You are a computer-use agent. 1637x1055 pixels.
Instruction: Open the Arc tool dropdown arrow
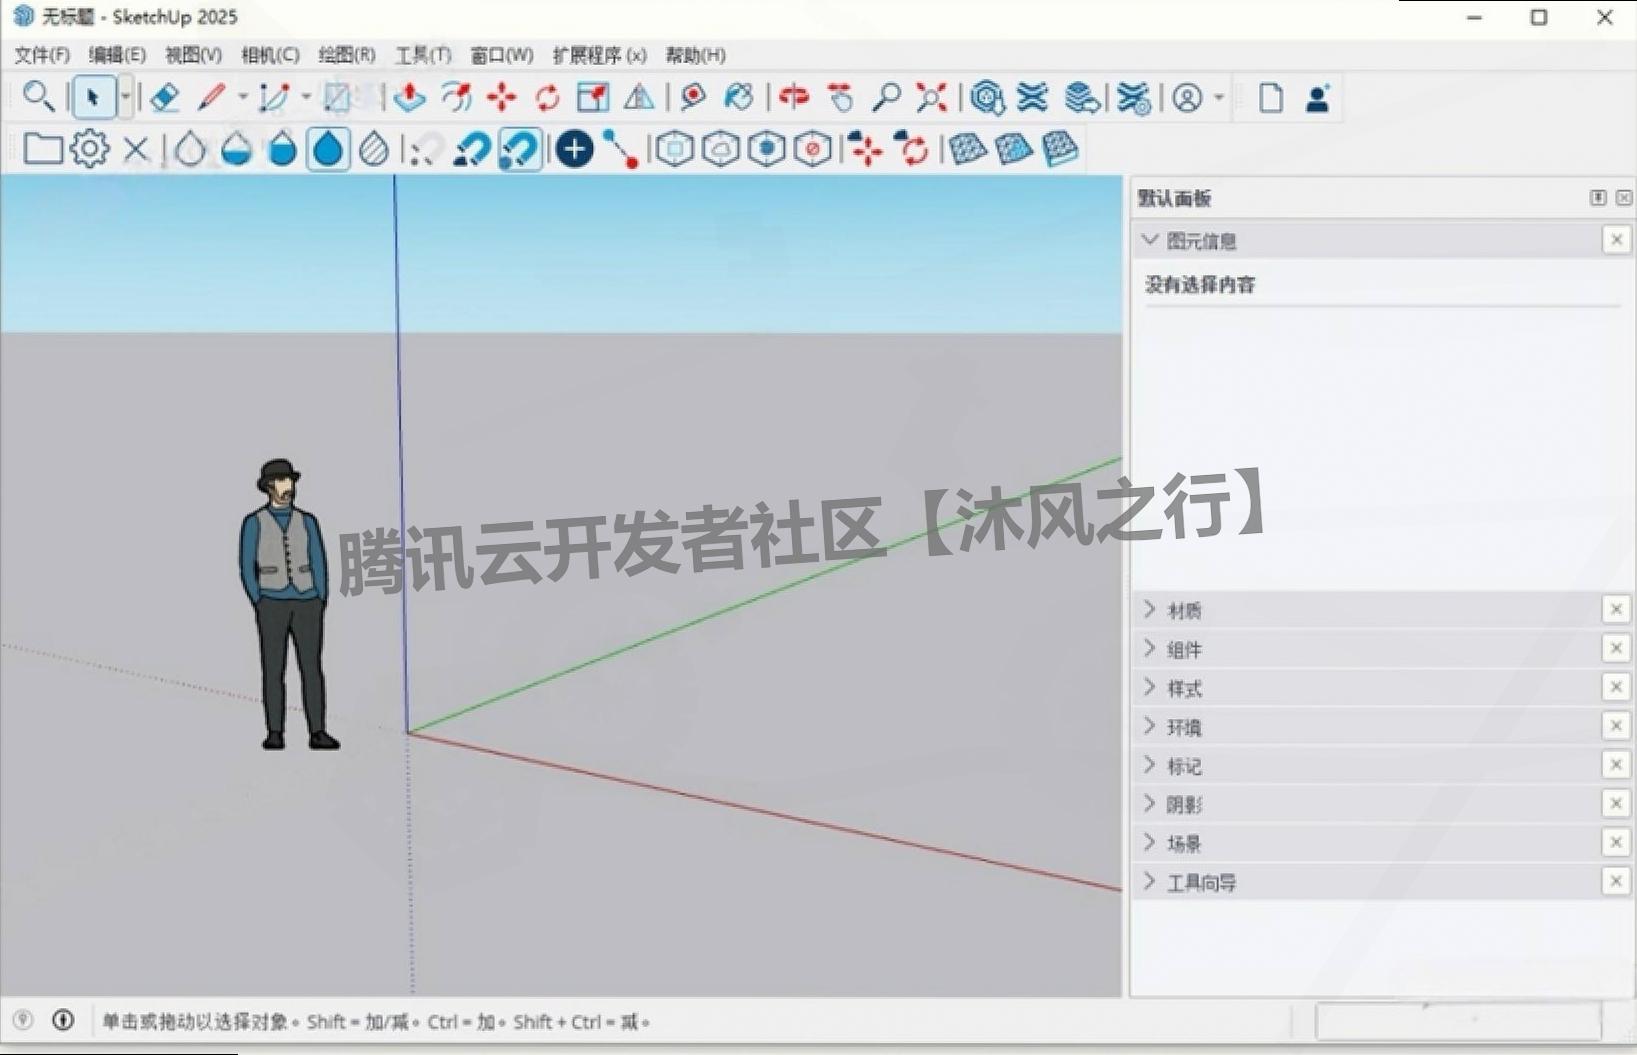pyautogui.click(x=305, y=98)
